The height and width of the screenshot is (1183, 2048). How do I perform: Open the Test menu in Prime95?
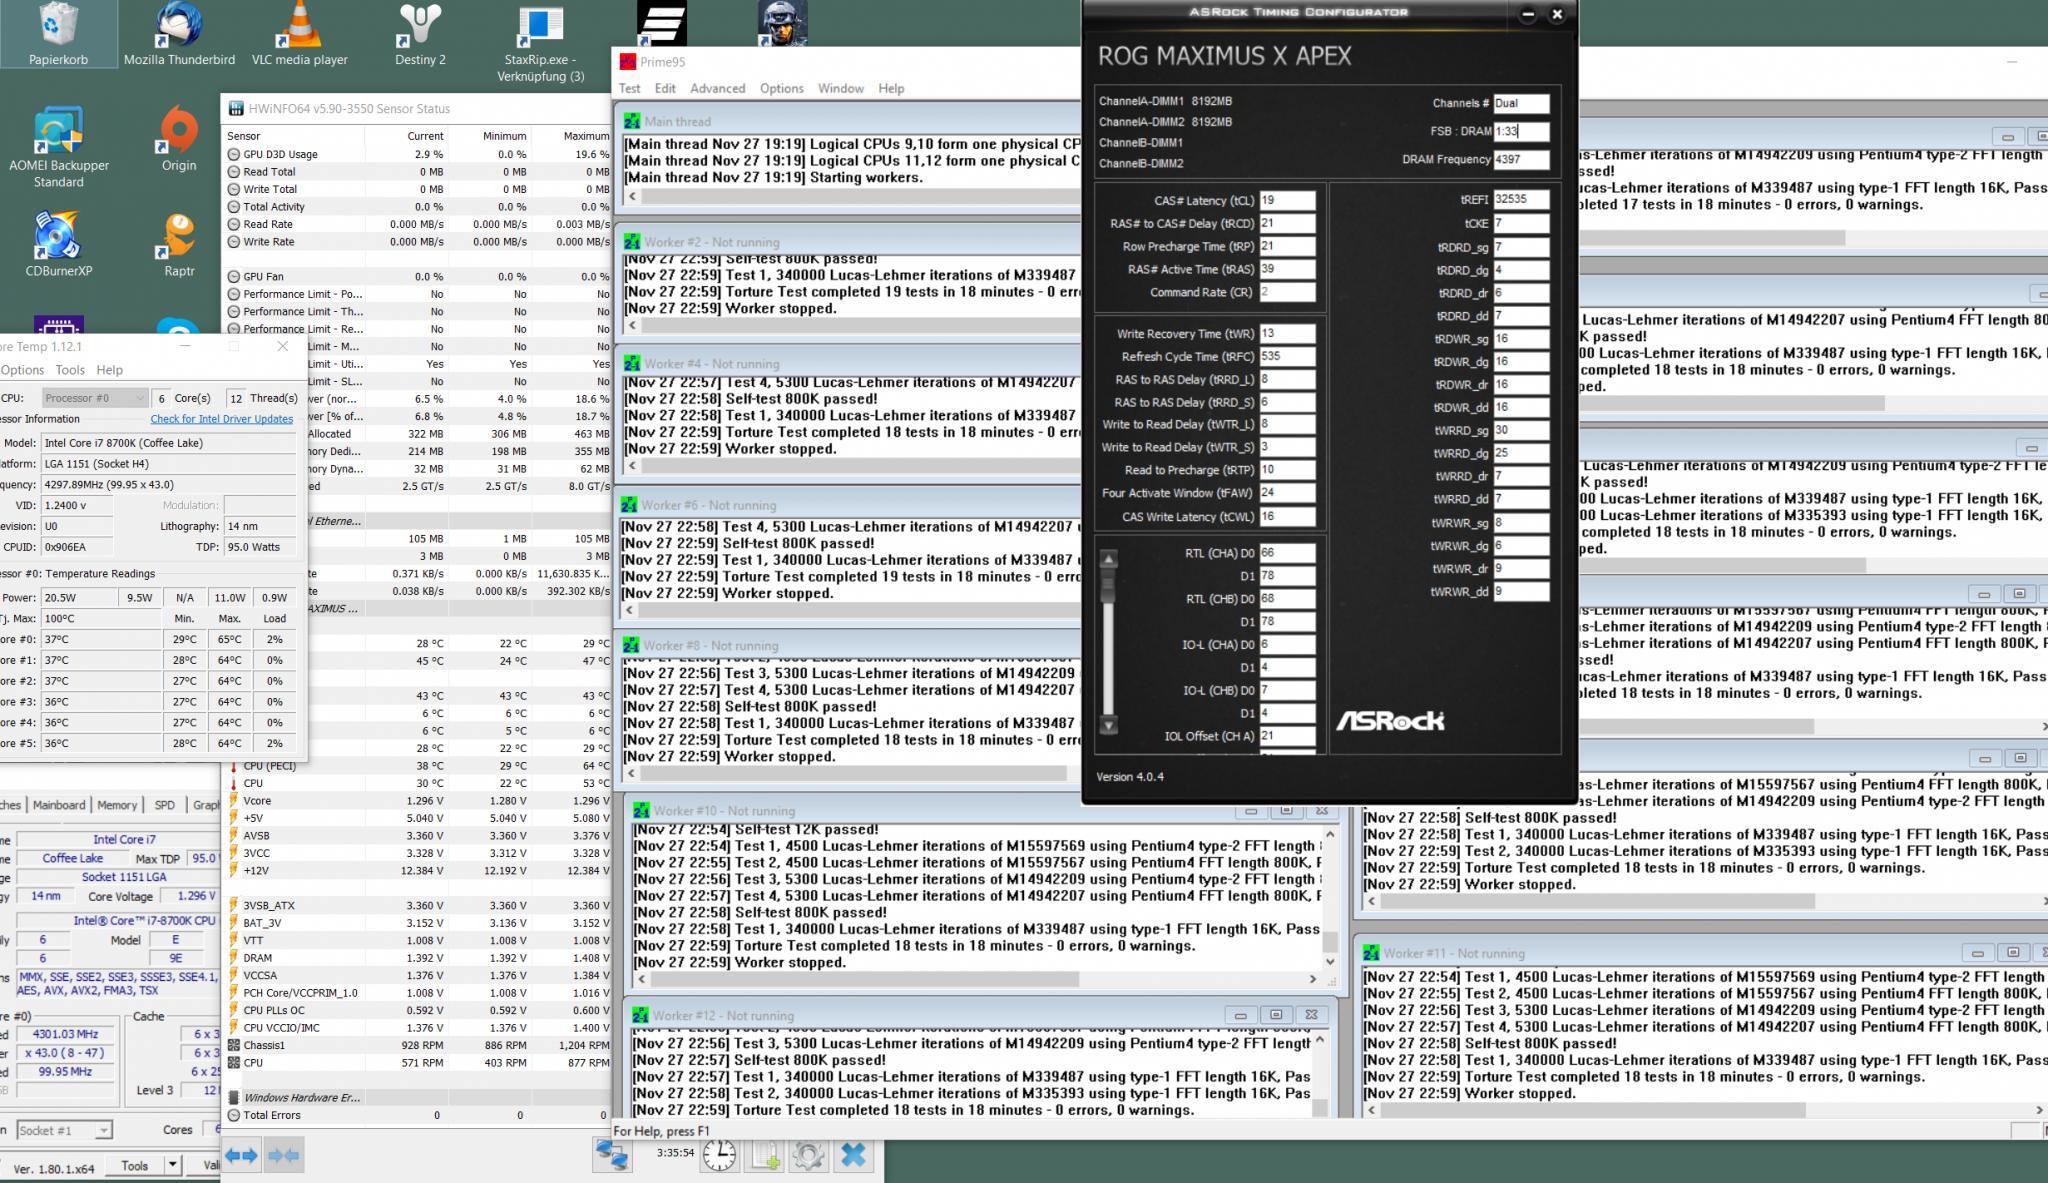tap(629, 88)
